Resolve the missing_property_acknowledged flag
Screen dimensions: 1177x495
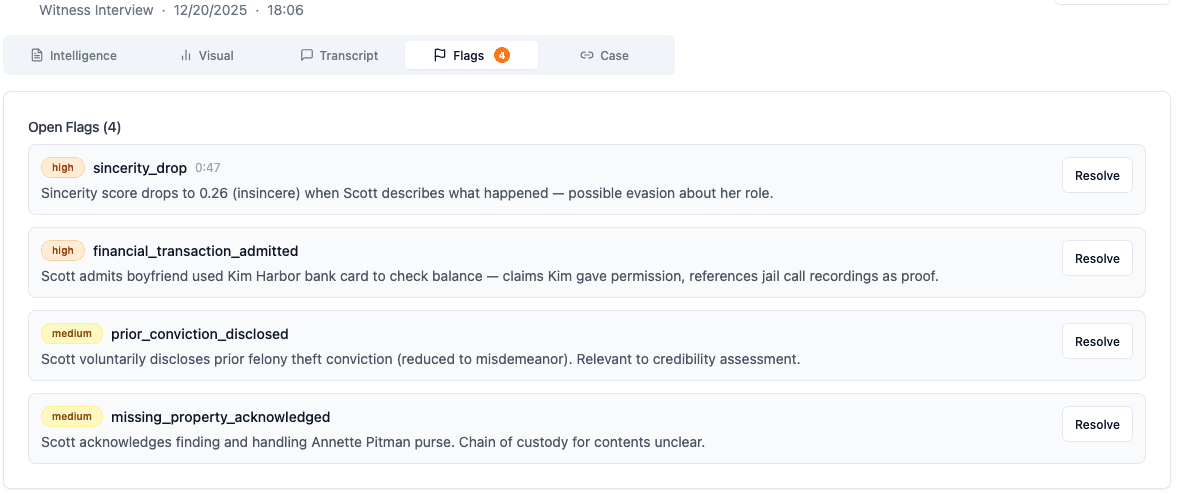(x=1097, y=425)
